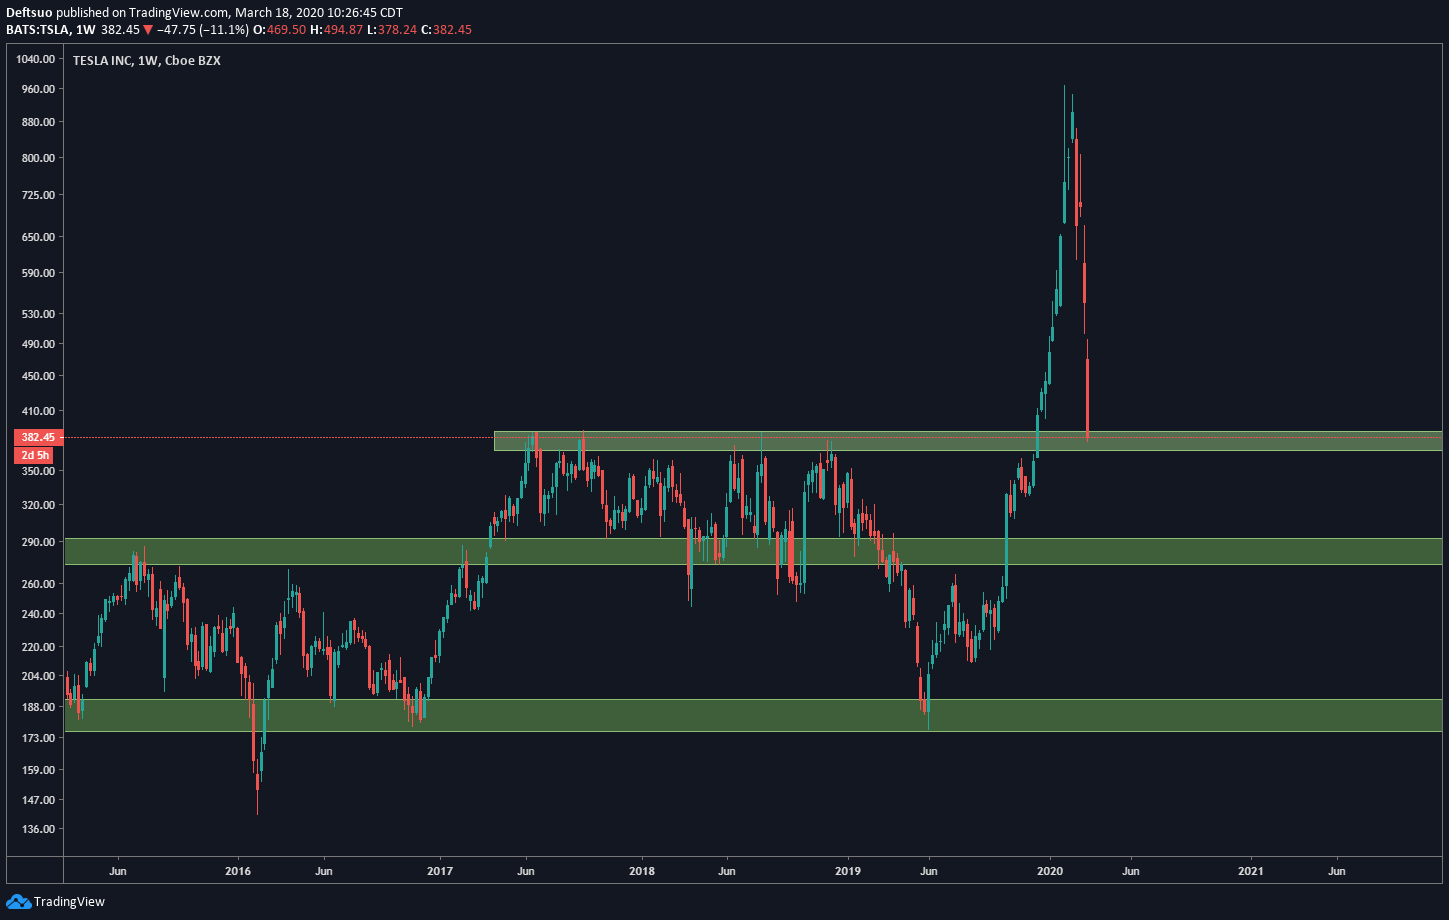Viewport: 1449px width, 920px height.
Task: Click the 590.00 price axis label
Action: [36, 273]
